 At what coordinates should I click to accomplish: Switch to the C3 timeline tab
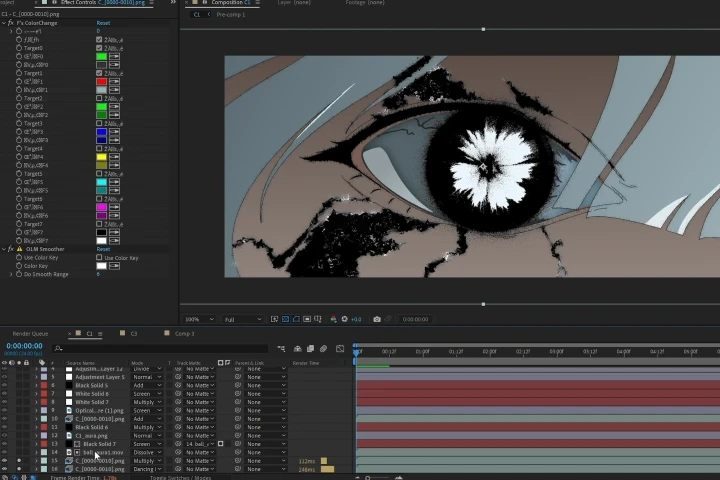(x=134, y=334)
